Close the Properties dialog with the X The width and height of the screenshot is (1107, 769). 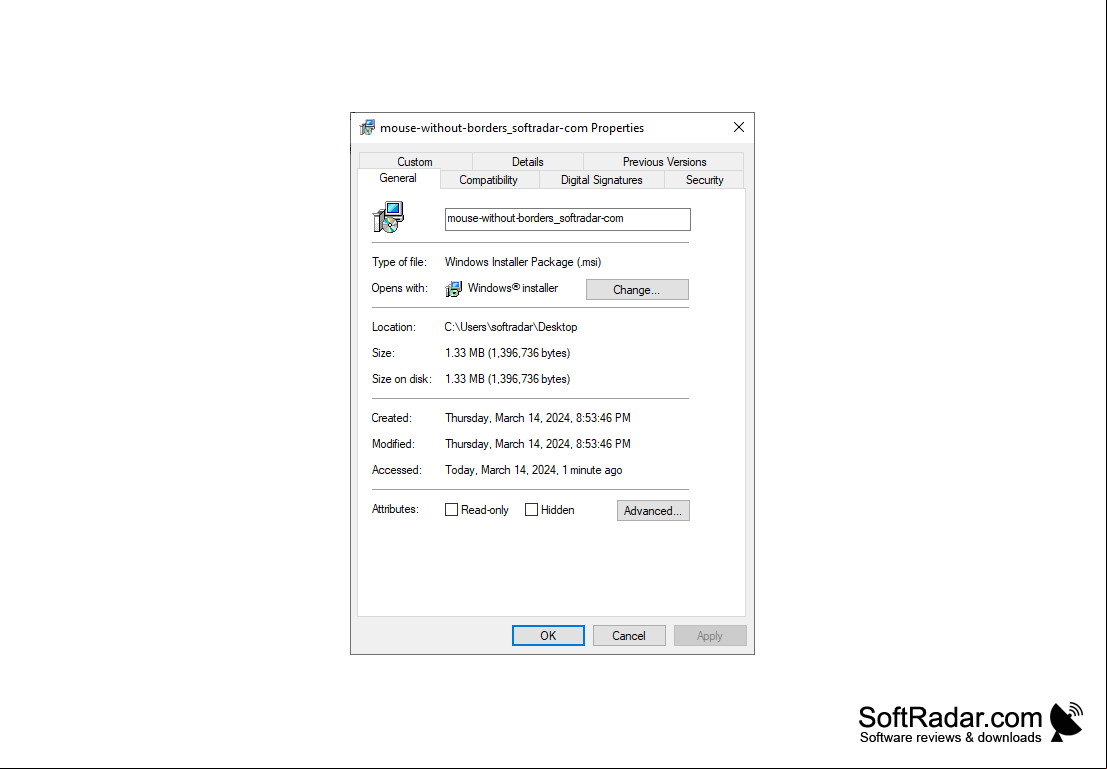coord(738,127)
